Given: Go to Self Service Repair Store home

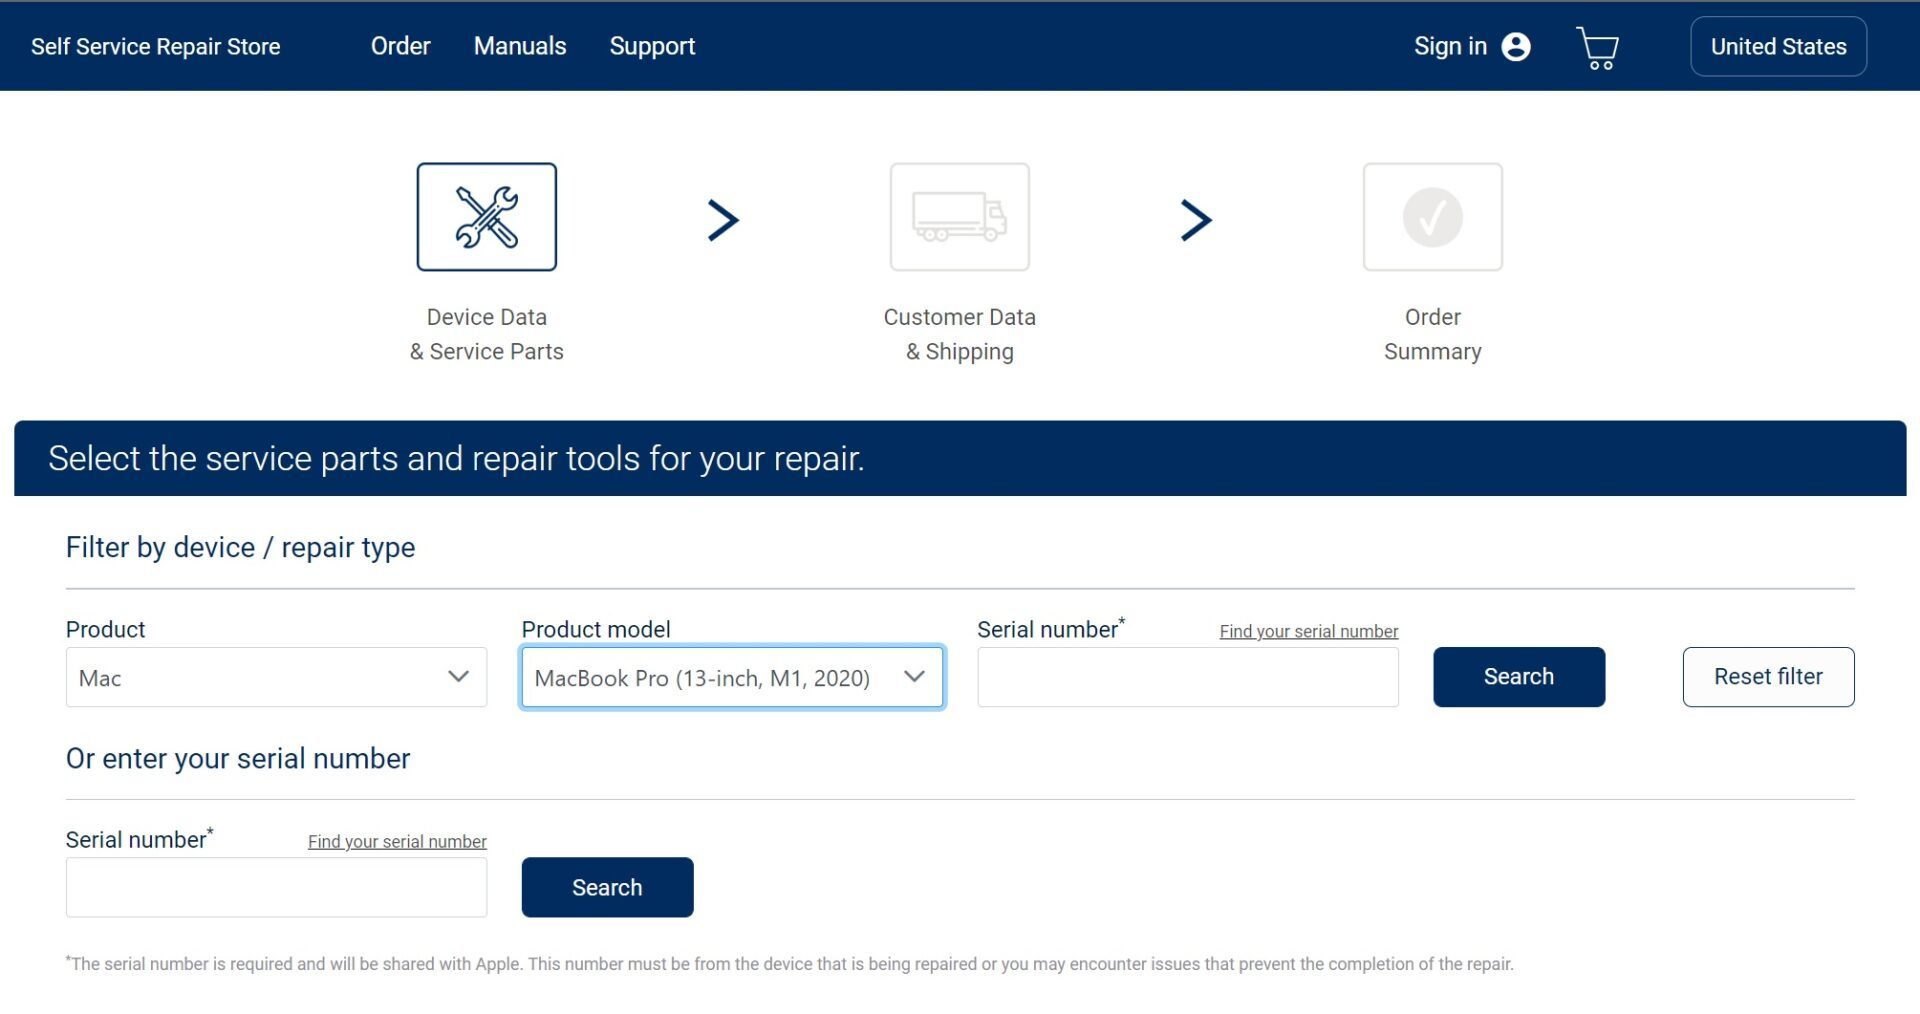Looking at the screenshot, I should 155,47.
